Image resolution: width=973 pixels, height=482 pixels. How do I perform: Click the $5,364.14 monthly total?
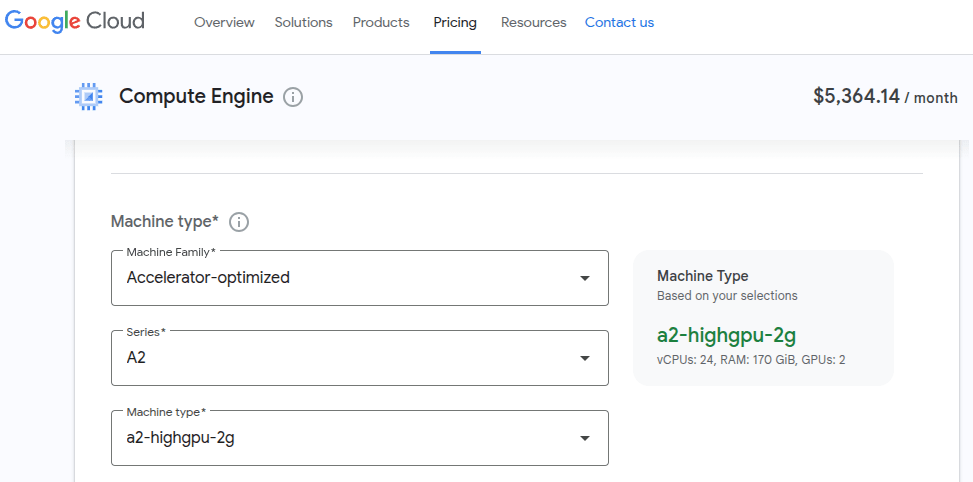click(x=885, y=97)
